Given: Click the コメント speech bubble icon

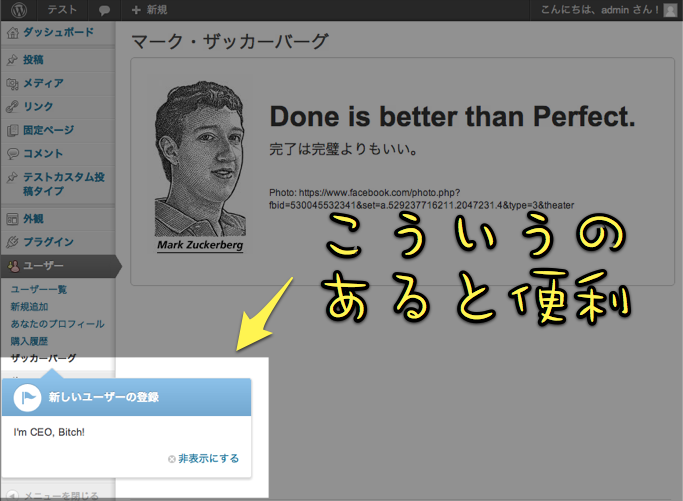Looking at the screenshot, I should click(x=12, y=154).
